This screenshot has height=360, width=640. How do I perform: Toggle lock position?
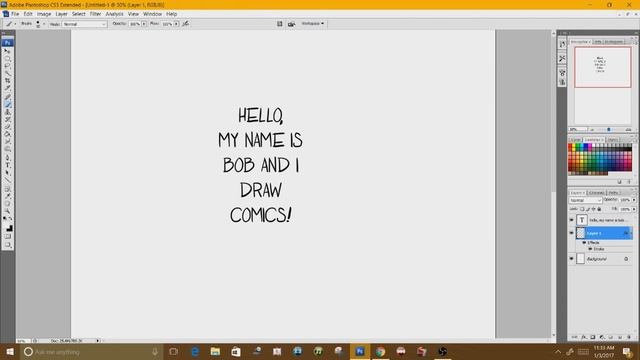[x=593, y=209]
